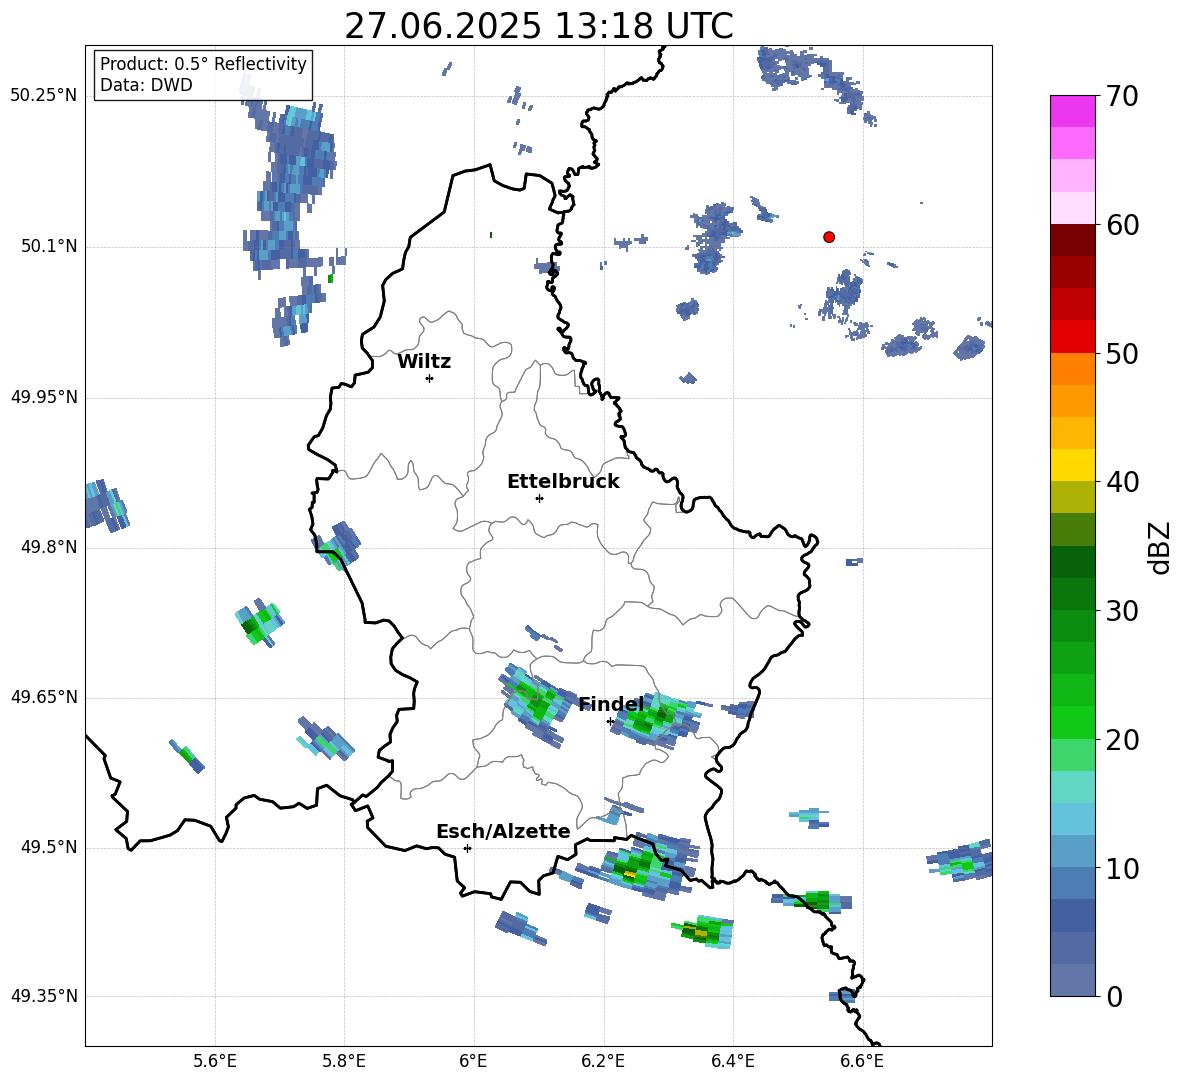Click the 6.6°E longitude label
Screen dimensions: 1184x1081
(862, 1061)
